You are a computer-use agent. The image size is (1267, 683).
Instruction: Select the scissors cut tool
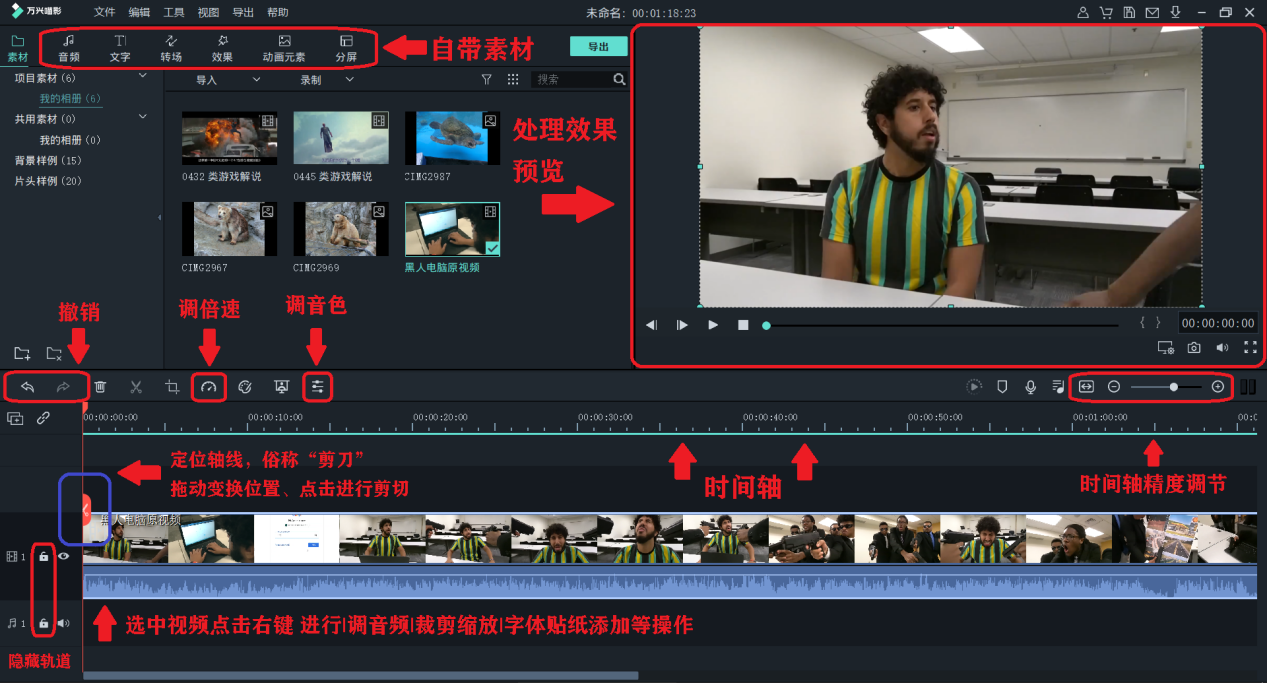(135, 387)
